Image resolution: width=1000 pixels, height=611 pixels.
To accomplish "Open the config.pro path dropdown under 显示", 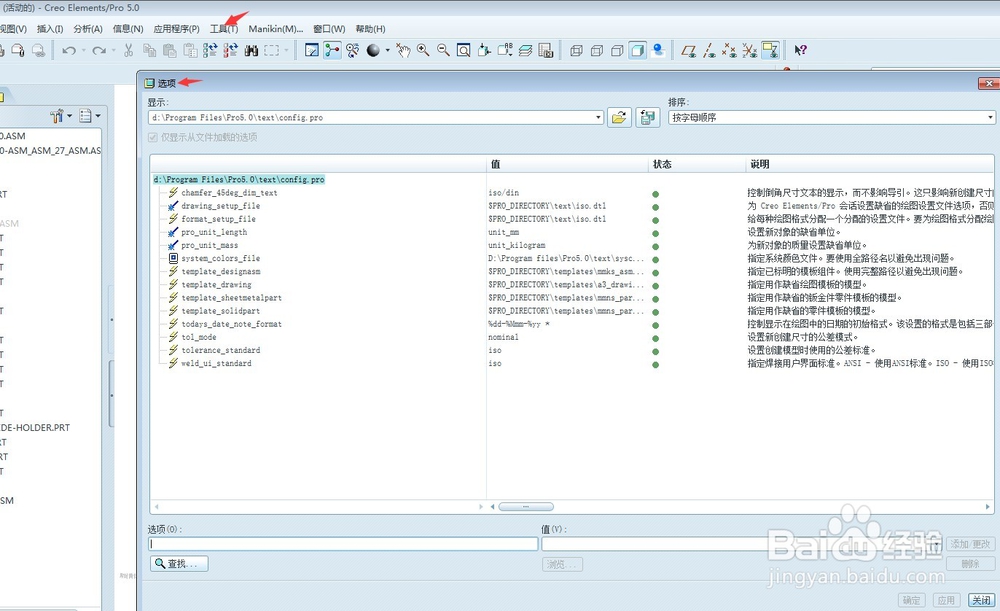I will coord(598,117).
